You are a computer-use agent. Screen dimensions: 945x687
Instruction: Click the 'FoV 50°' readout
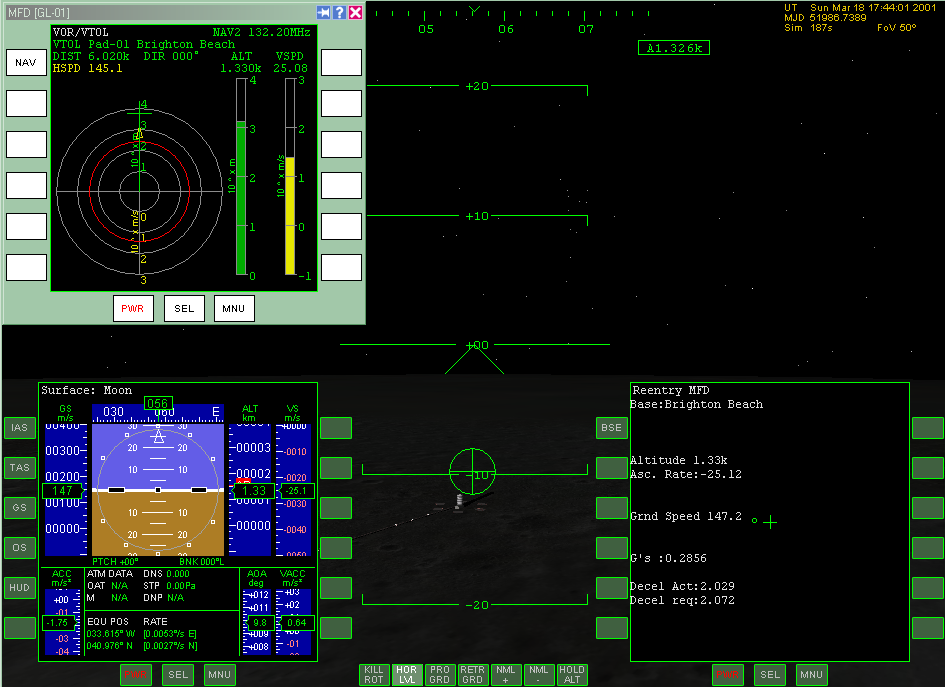coord(897,28)
